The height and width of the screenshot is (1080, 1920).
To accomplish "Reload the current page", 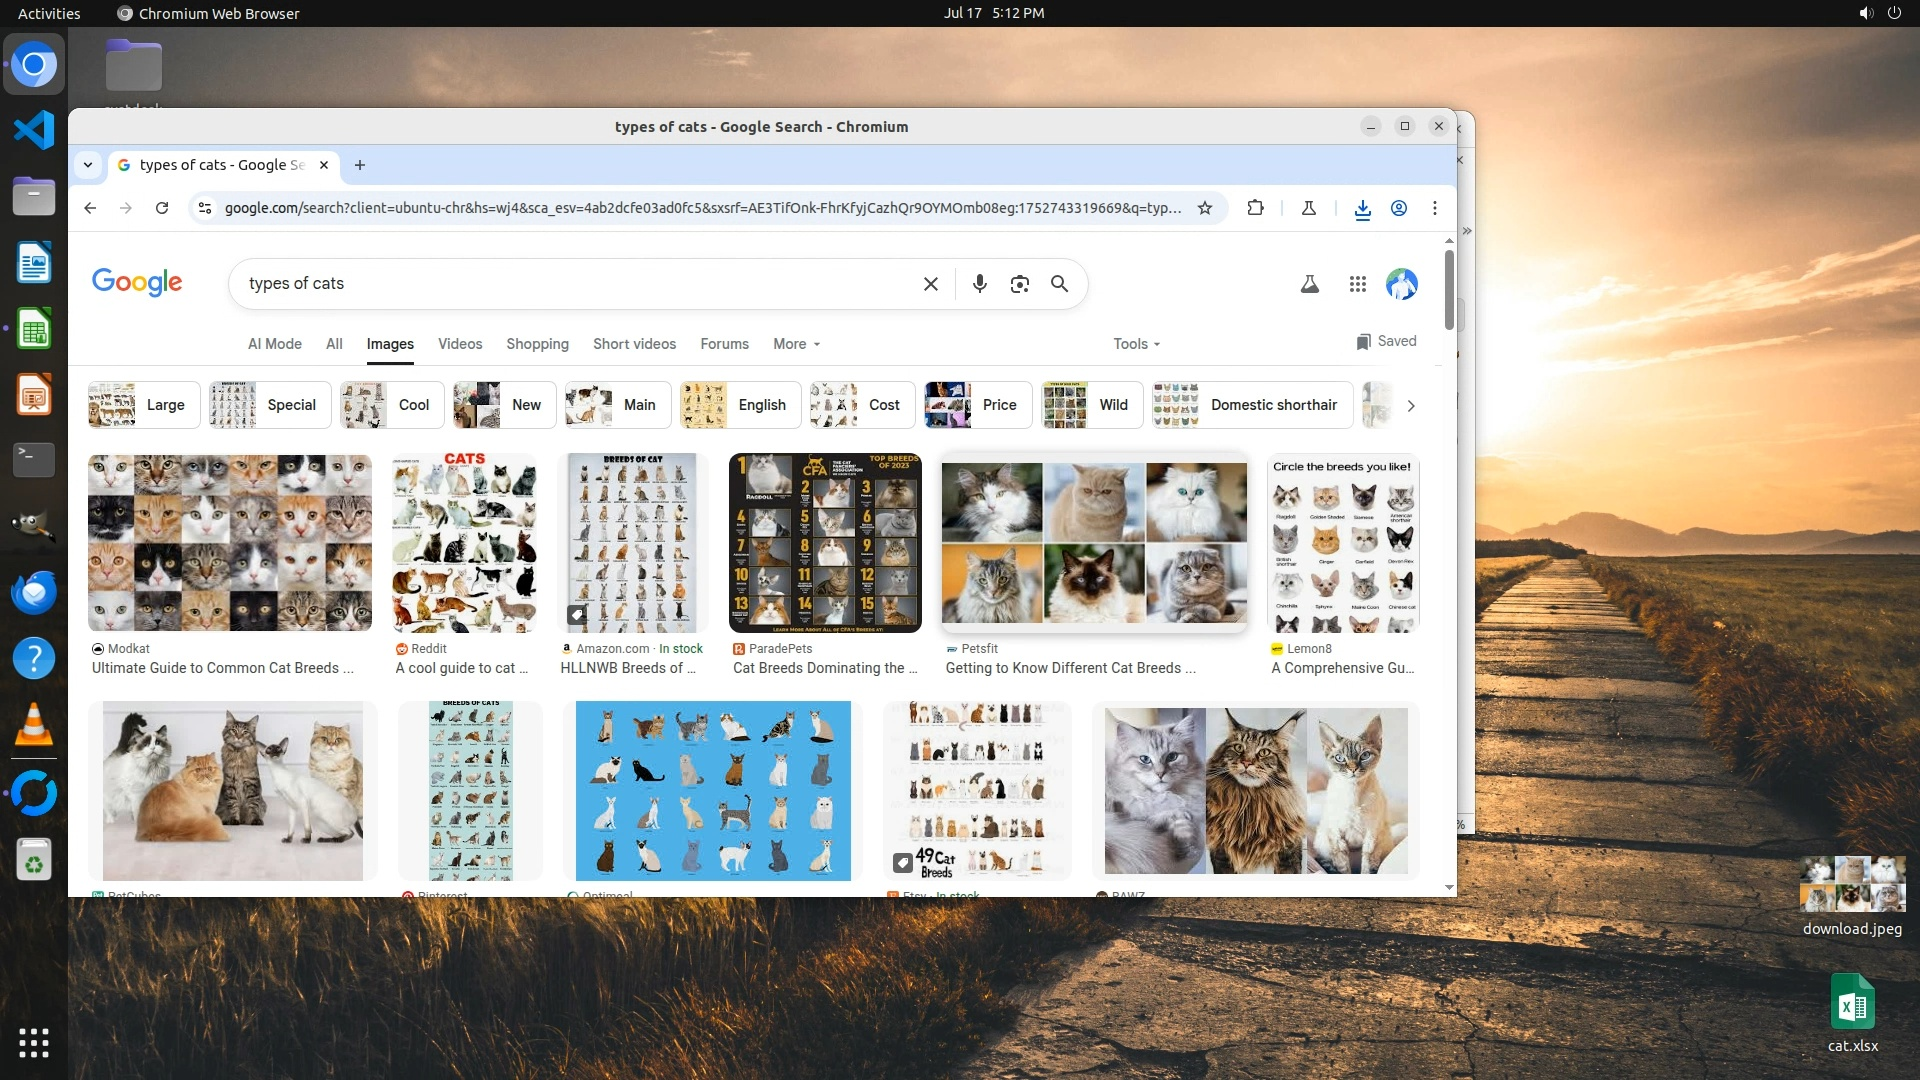I will pyautogui.click(x=162, y=208).
